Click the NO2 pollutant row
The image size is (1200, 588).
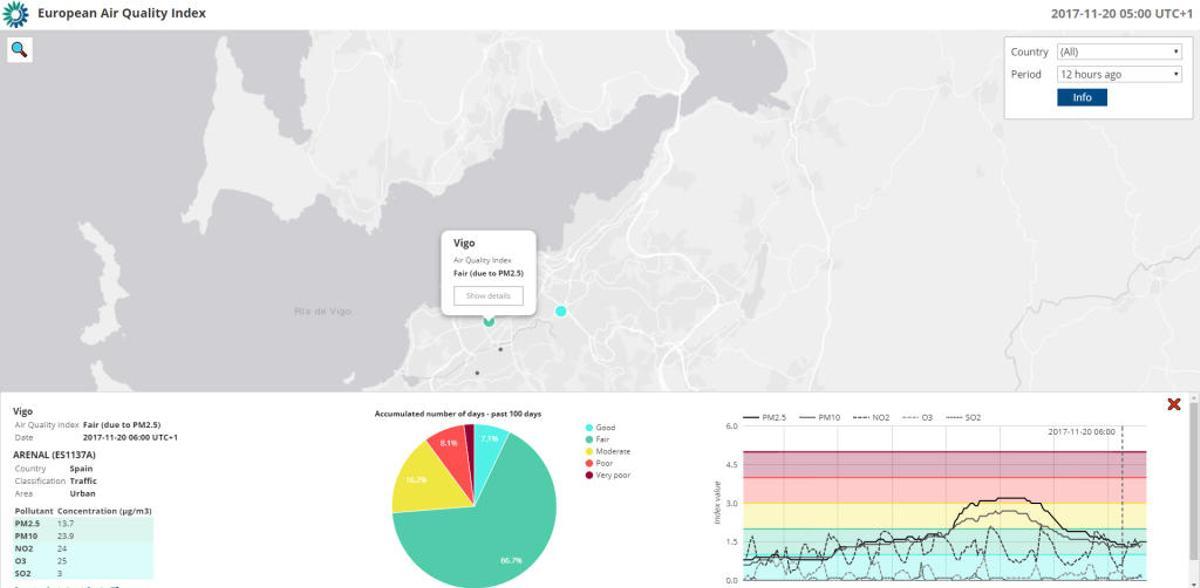[x=83, y=548]
